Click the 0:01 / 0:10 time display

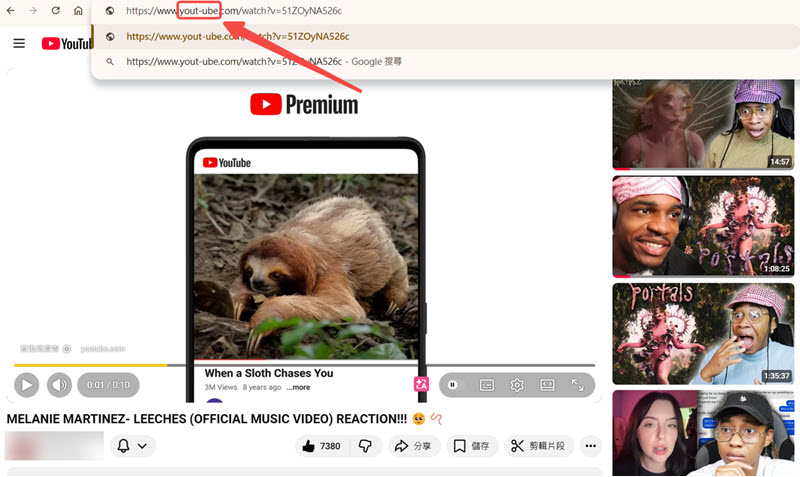108,385
